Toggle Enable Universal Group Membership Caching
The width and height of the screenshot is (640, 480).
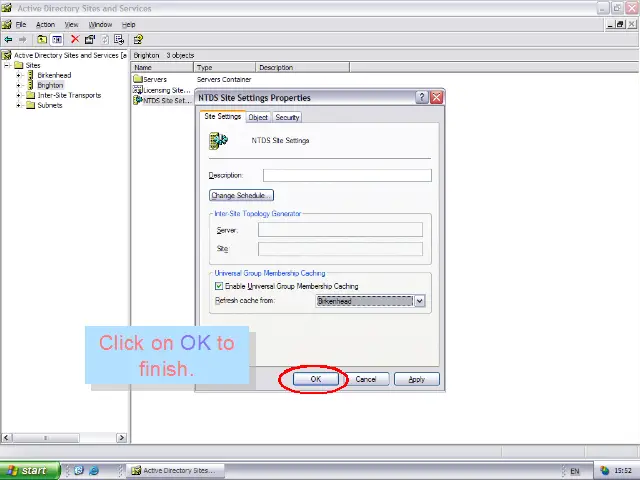(x=219, y=286)
